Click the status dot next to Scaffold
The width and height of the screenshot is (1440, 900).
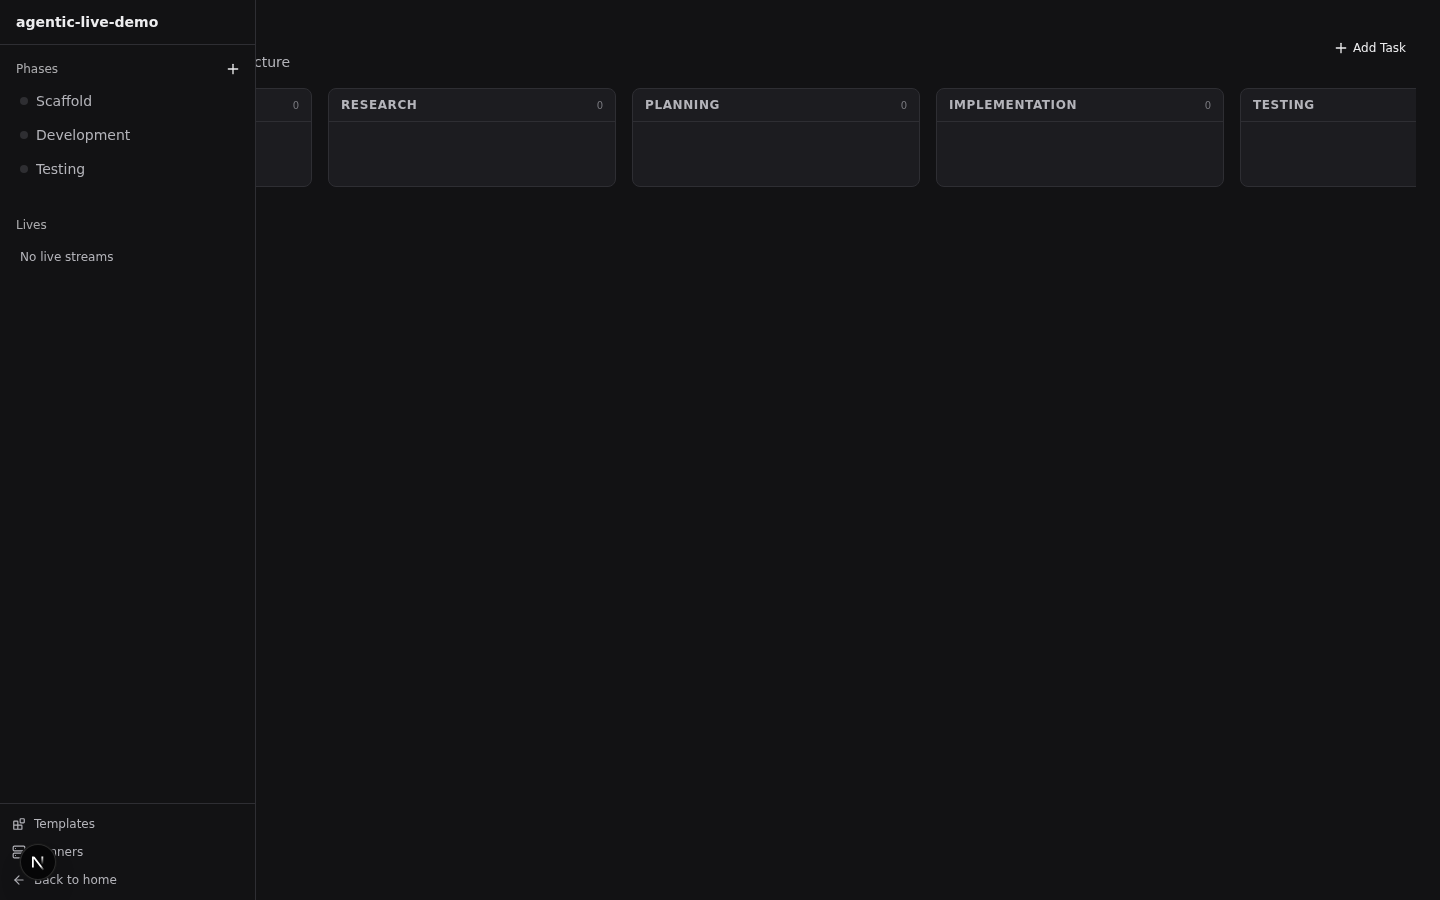tap(24, 101)
